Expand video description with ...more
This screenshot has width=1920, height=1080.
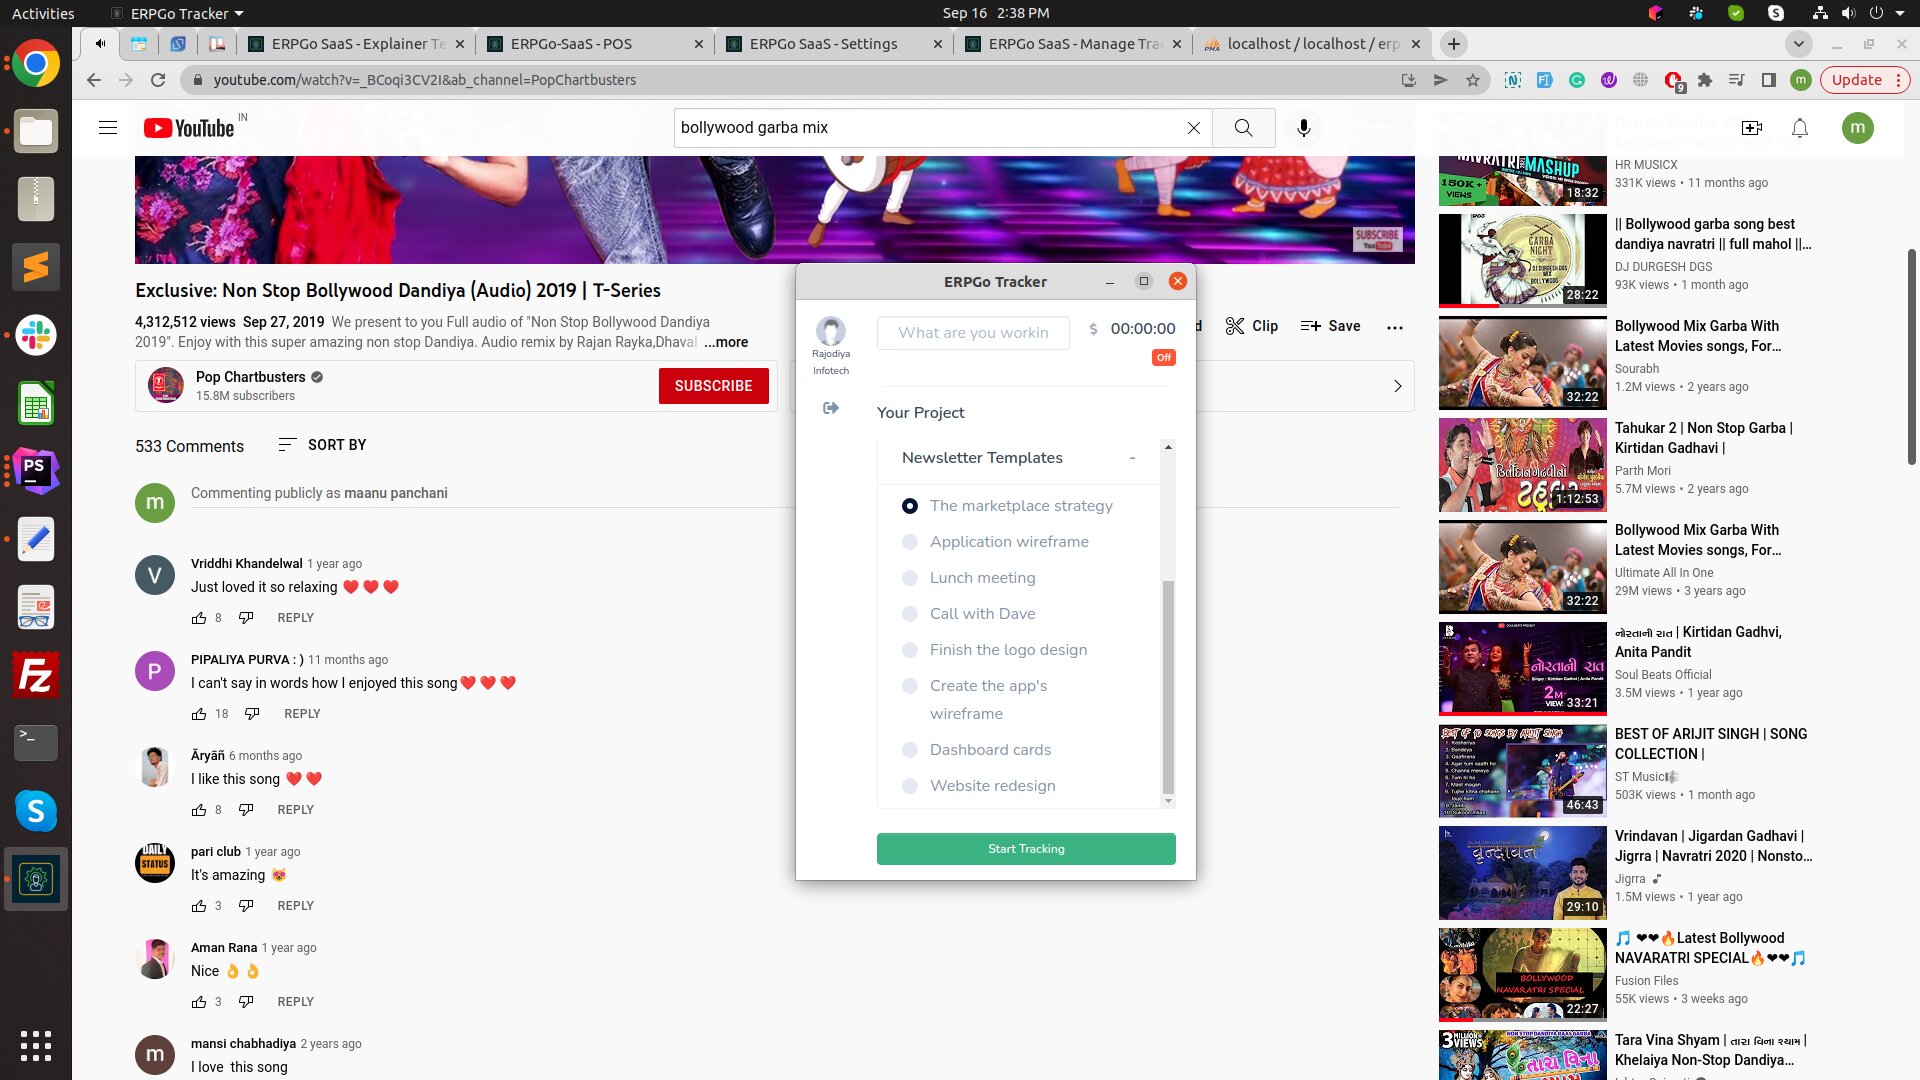[726, 342]
